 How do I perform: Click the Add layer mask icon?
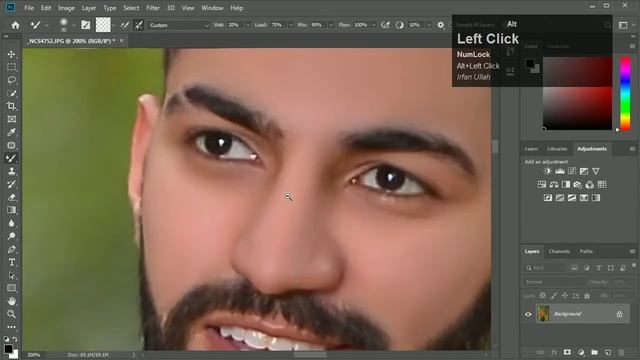click(567, 352)
